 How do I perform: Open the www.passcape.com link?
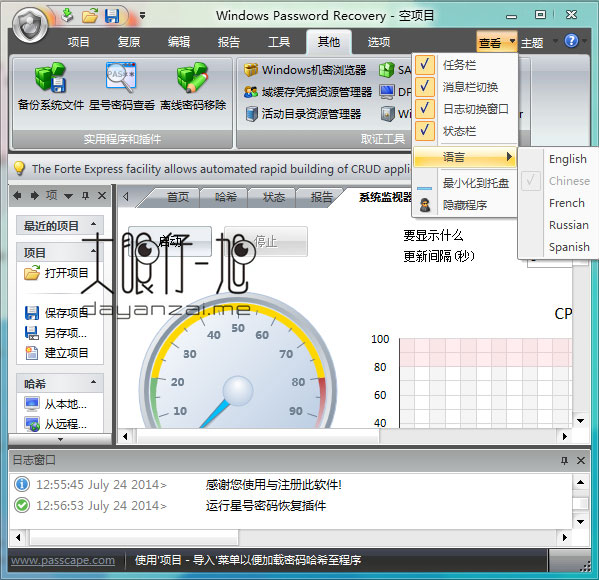[x=63, y=560]
